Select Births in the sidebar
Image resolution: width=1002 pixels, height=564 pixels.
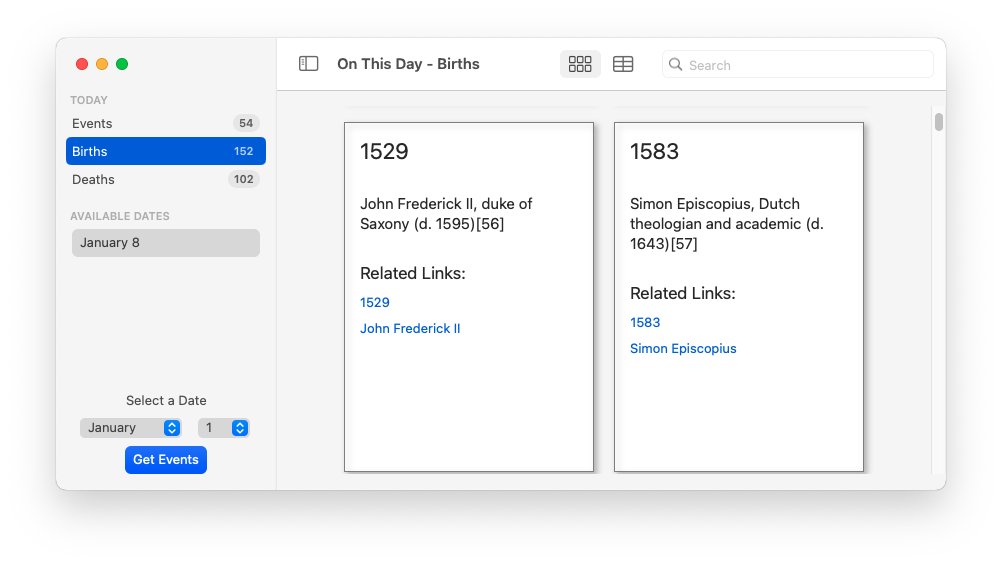166,151
